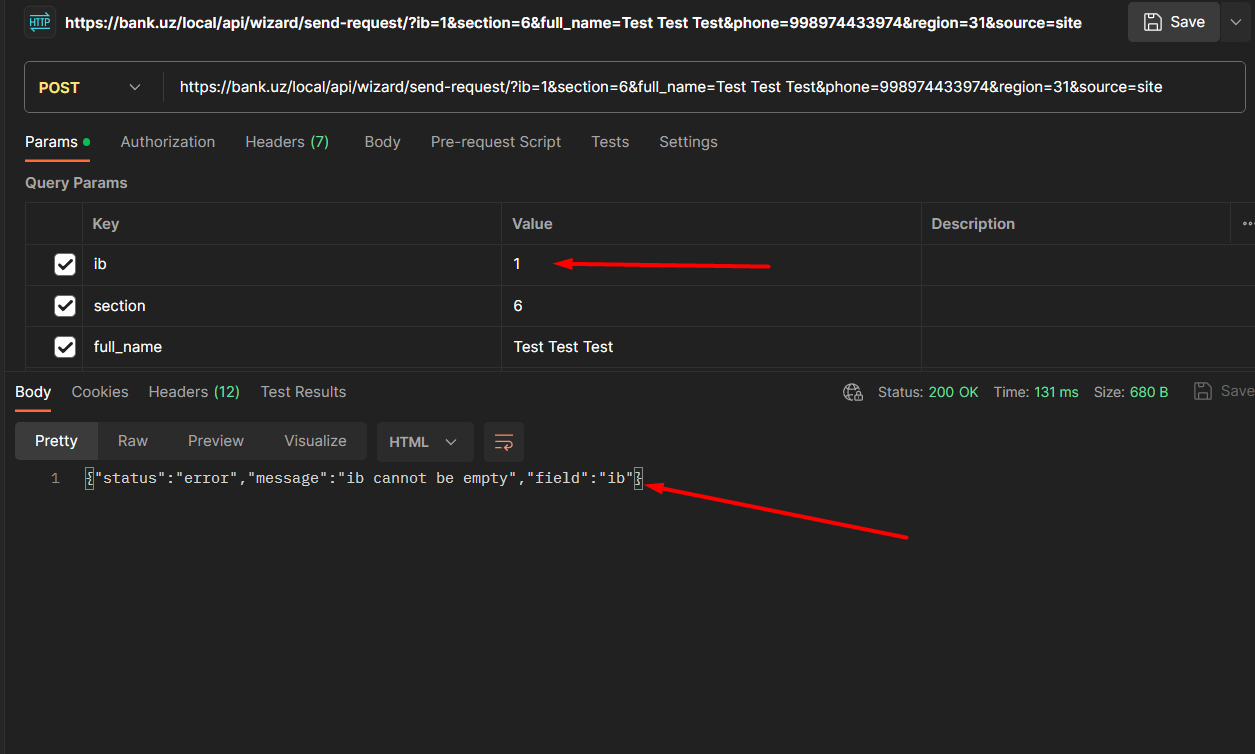Click the Key column header
Image resolution: width=1255 pixels, height=754 pixels.
[x=292, y=224]
